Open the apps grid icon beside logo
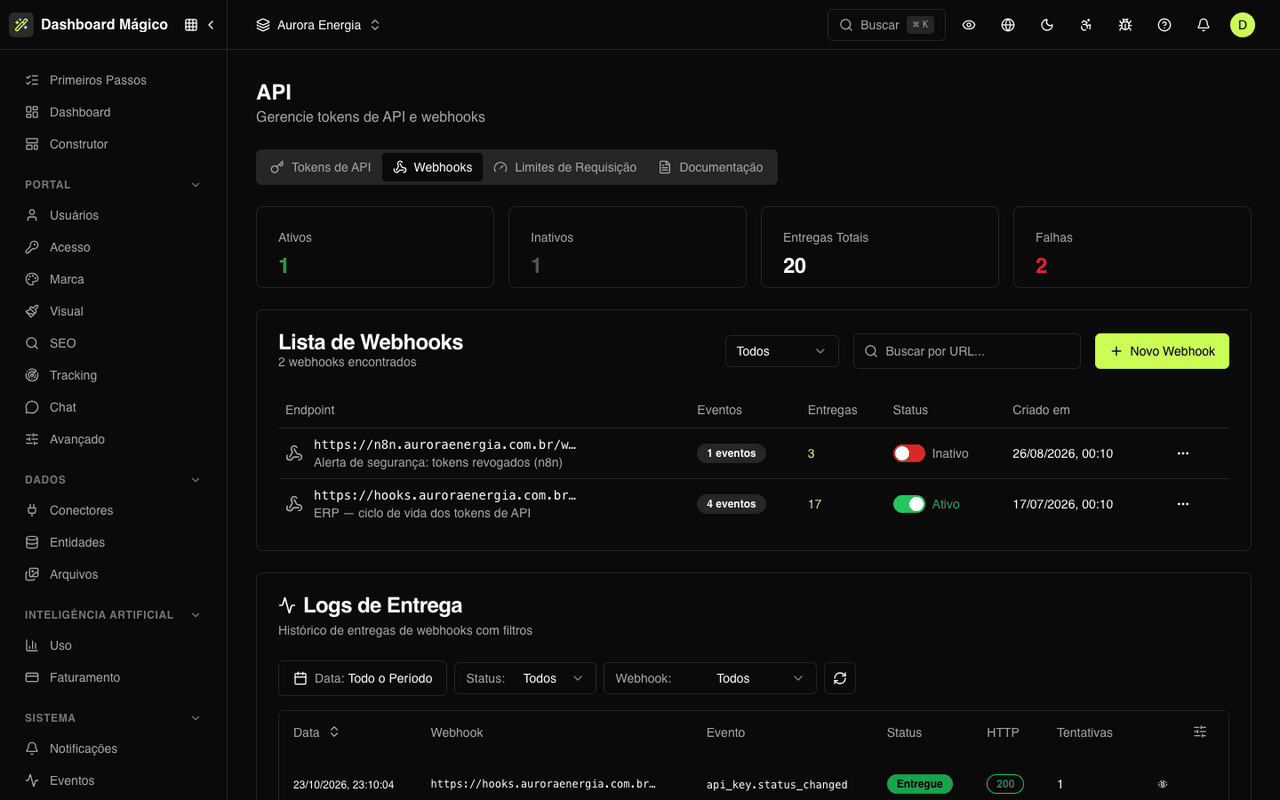 click(x=191, y=25)
